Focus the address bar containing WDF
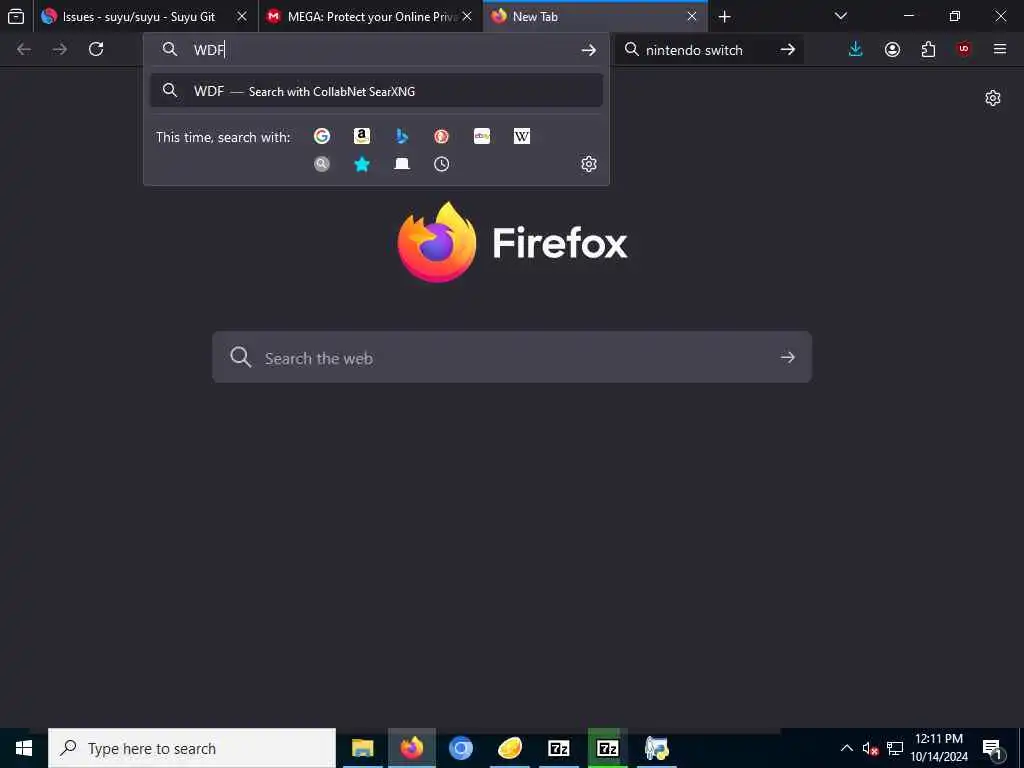 pos(376,50)
